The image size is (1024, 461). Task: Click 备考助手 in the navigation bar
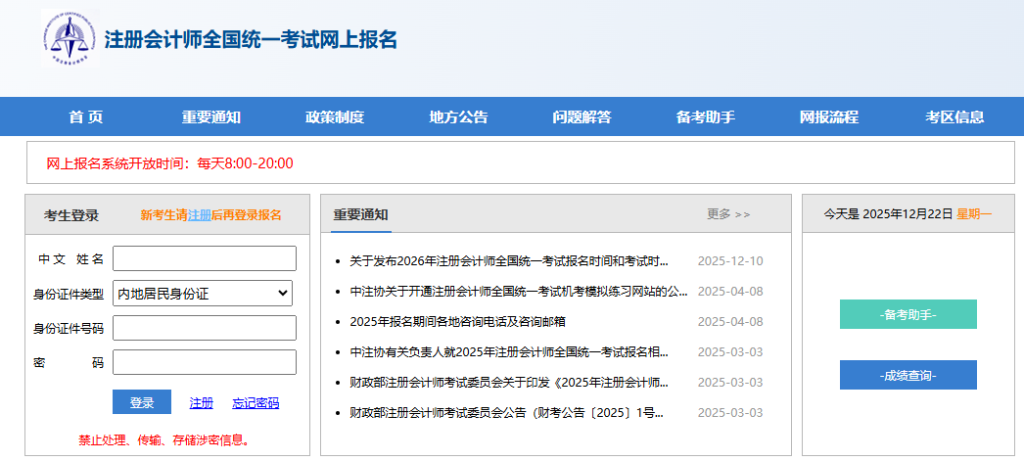[x=705, y=118]
